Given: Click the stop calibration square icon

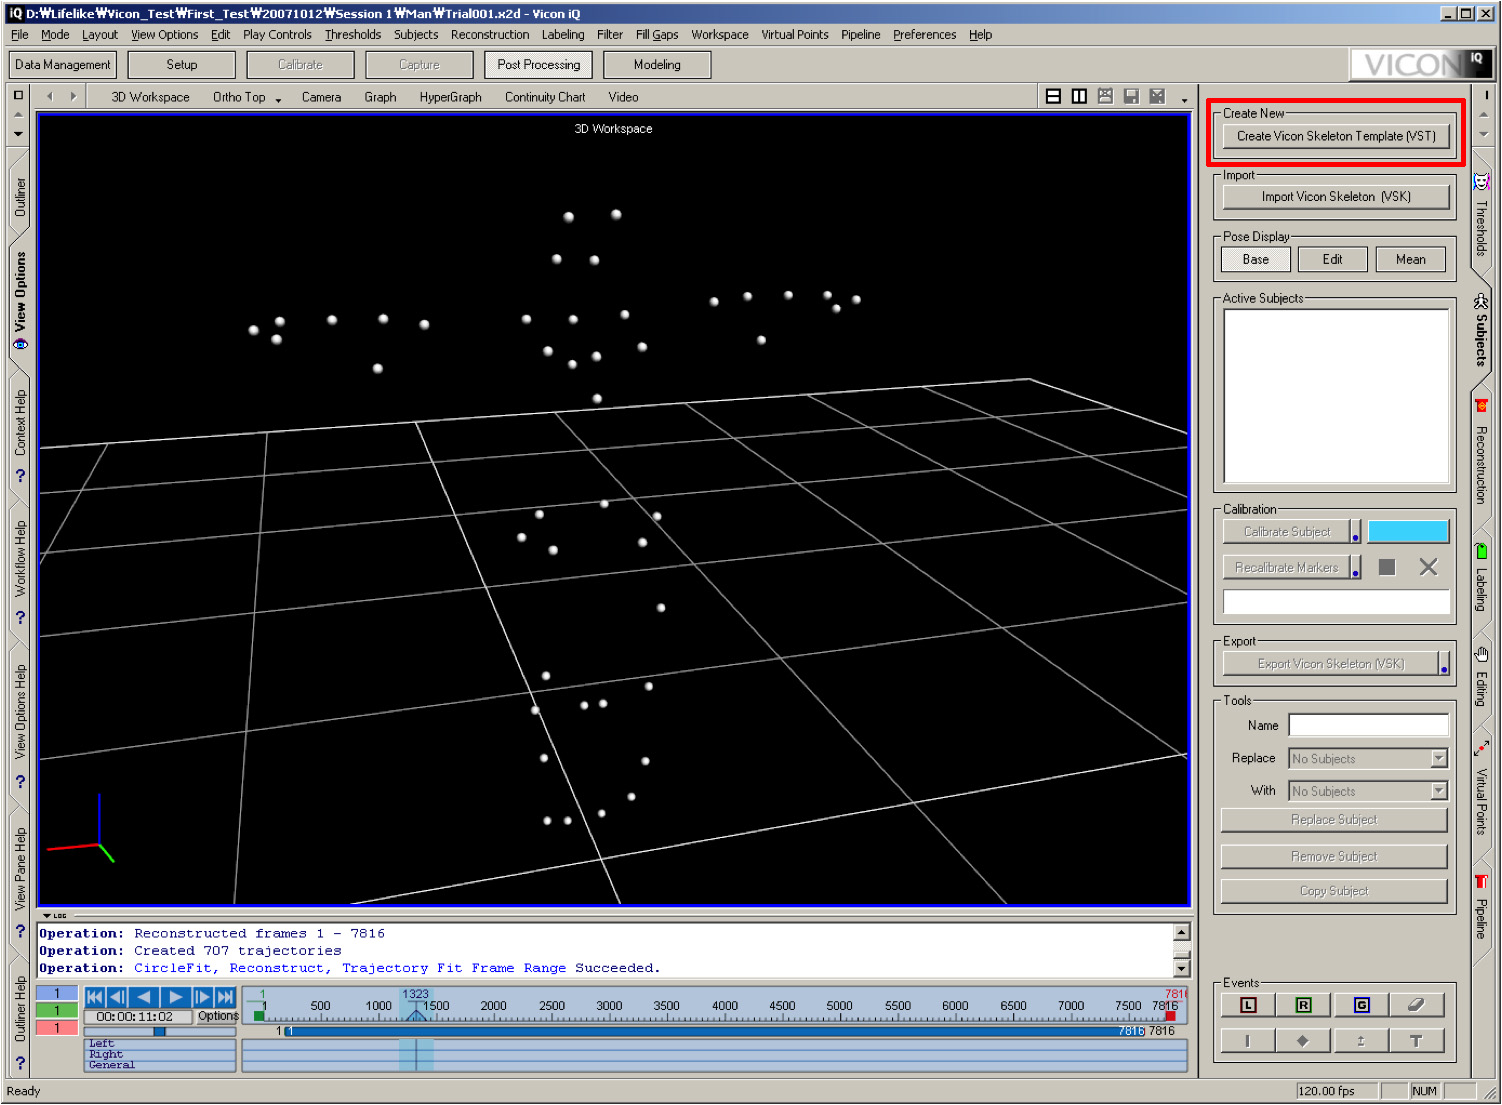Looking at the screenshot, I should pyautogui.click(x=1387, y=567).
